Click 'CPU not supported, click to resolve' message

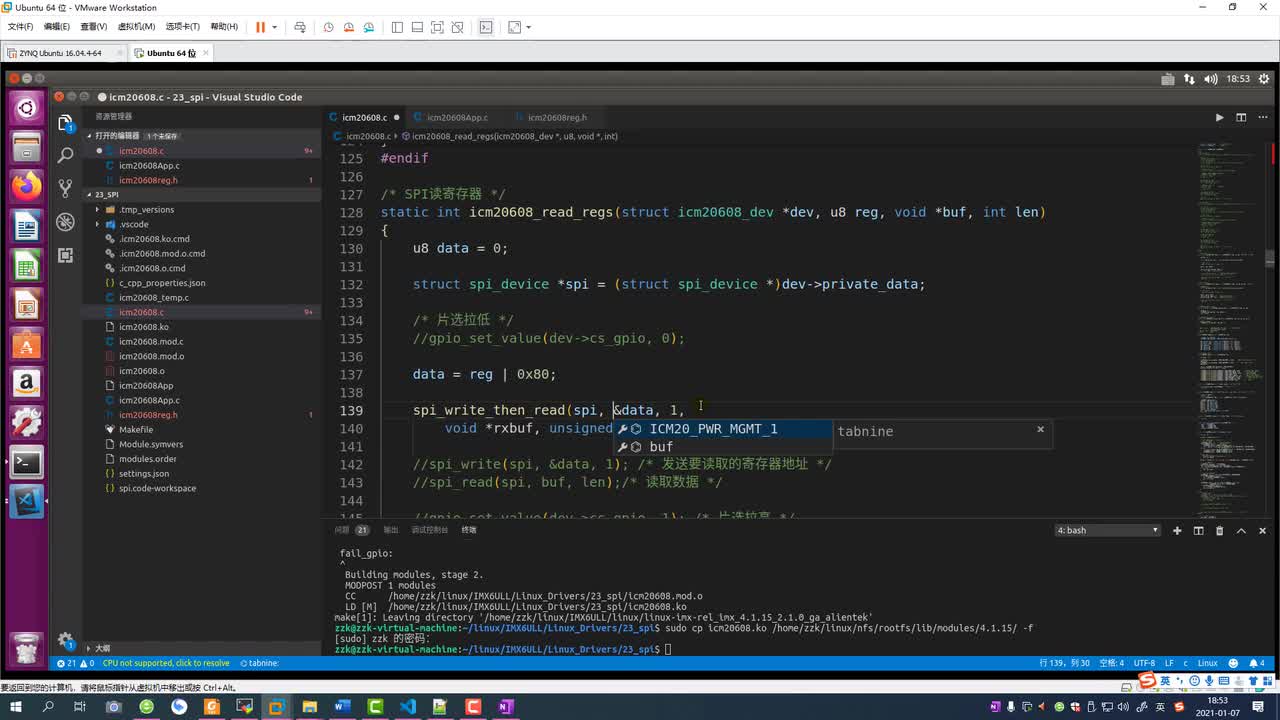click(x=166, y=663)
